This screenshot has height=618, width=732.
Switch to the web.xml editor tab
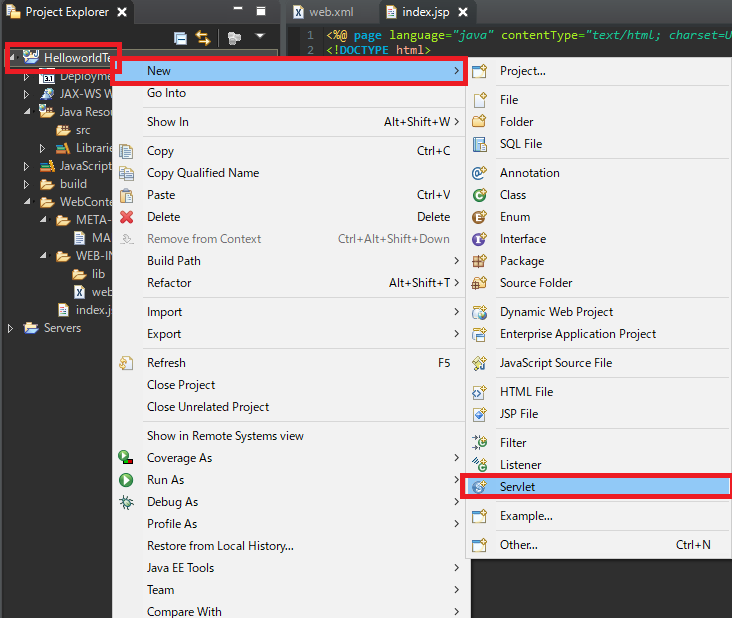pos(324,12)
